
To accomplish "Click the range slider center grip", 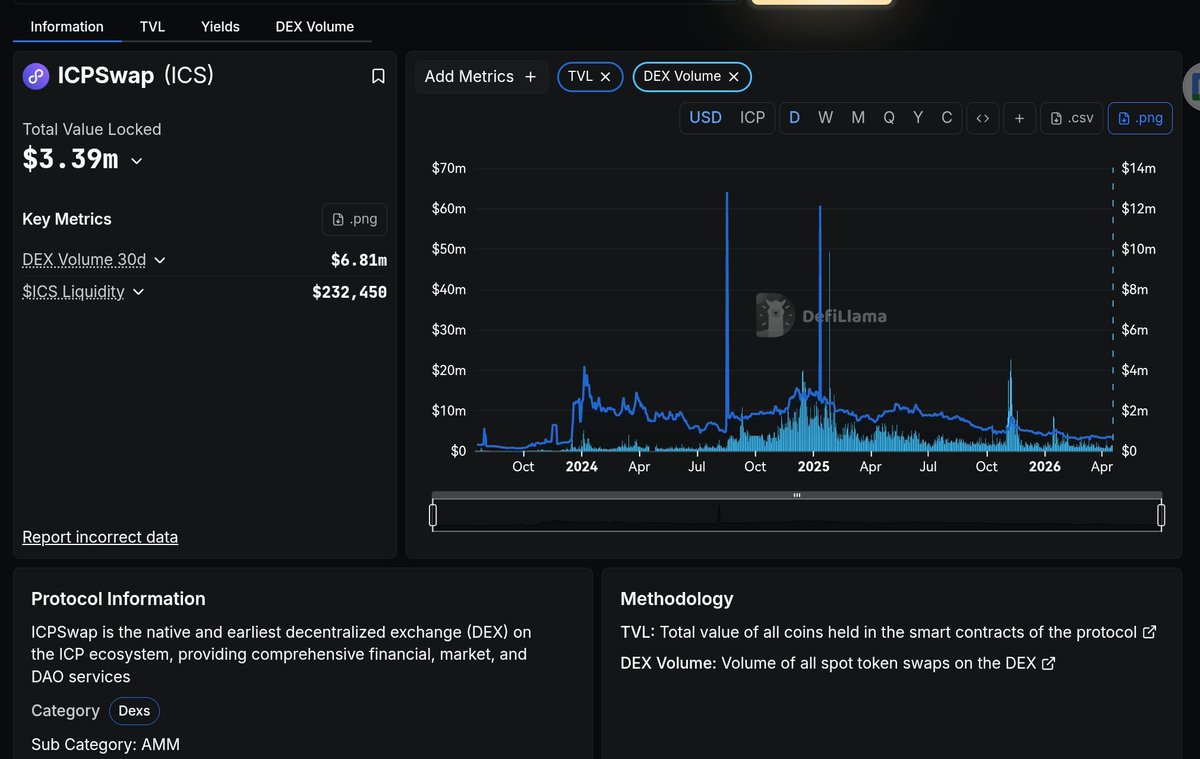I will pyautogui.click(x=797, y=495).
